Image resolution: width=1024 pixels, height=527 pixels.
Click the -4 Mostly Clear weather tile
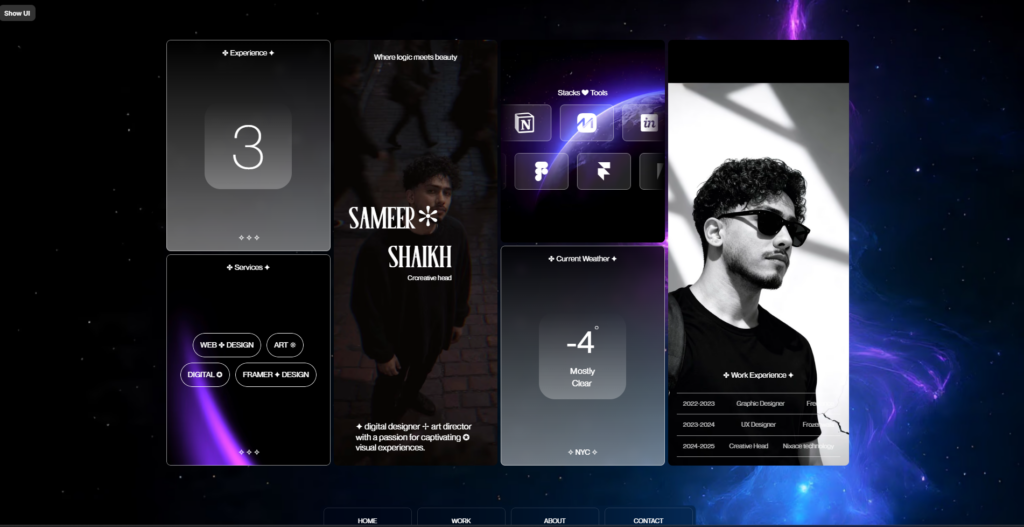pos(583,357)
